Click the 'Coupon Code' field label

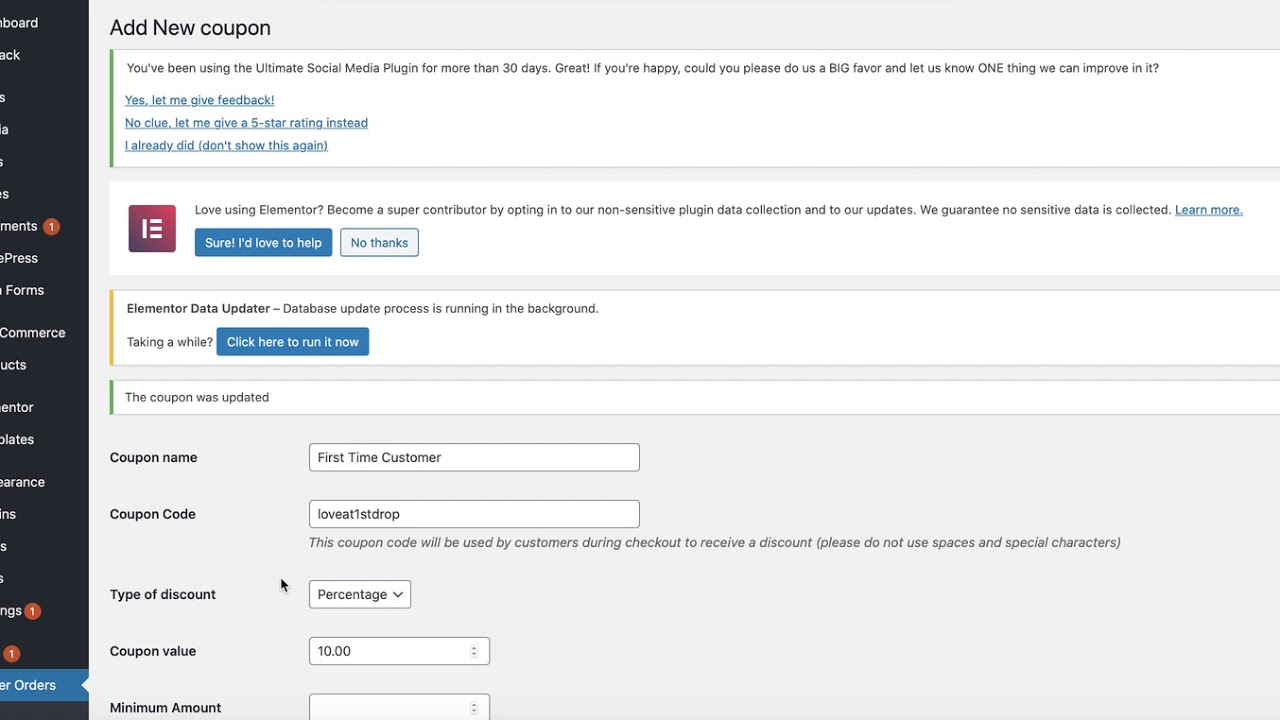coord(152,514)
